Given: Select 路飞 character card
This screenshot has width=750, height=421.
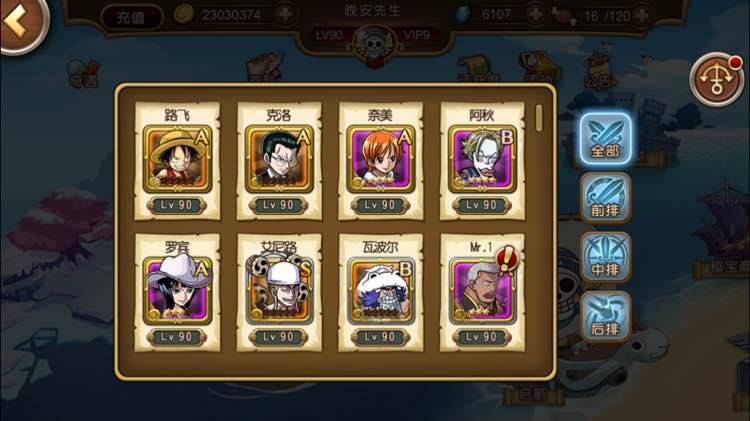Looking at the screenshot, I should [x=177, y=161].
